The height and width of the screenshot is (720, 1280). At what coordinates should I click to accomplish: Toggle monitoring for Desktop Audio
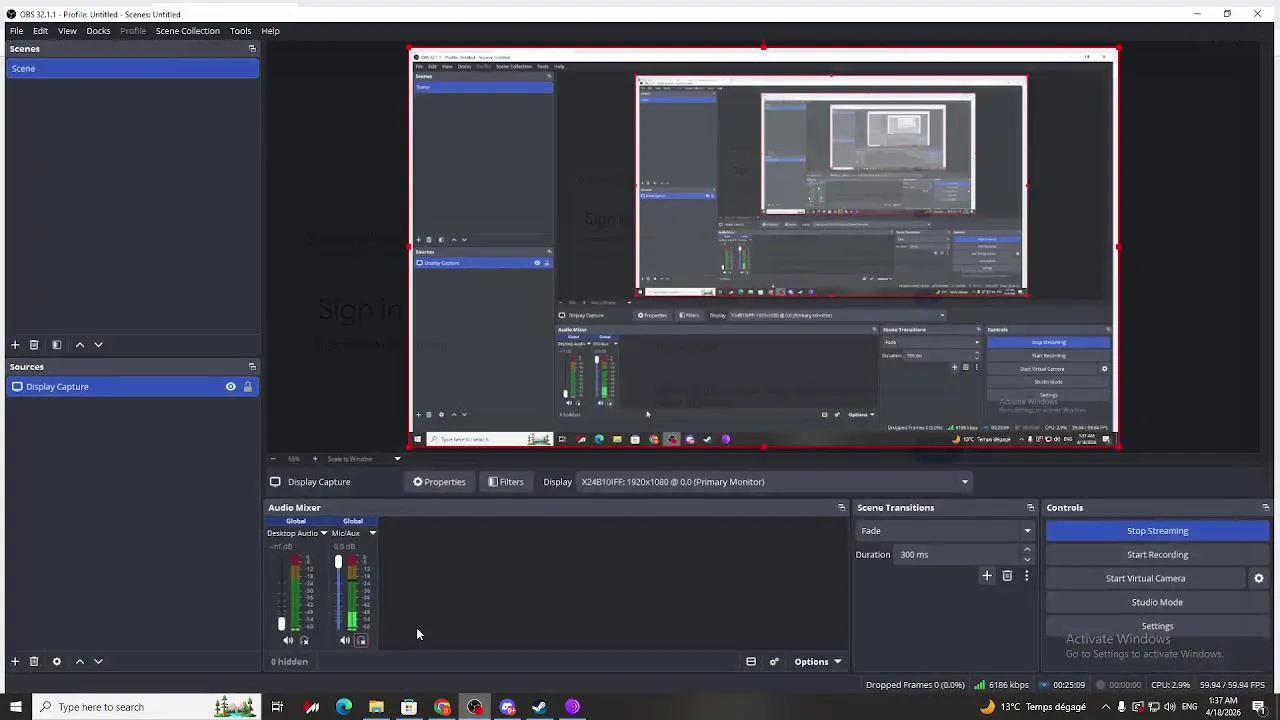[x=304, y=641]
